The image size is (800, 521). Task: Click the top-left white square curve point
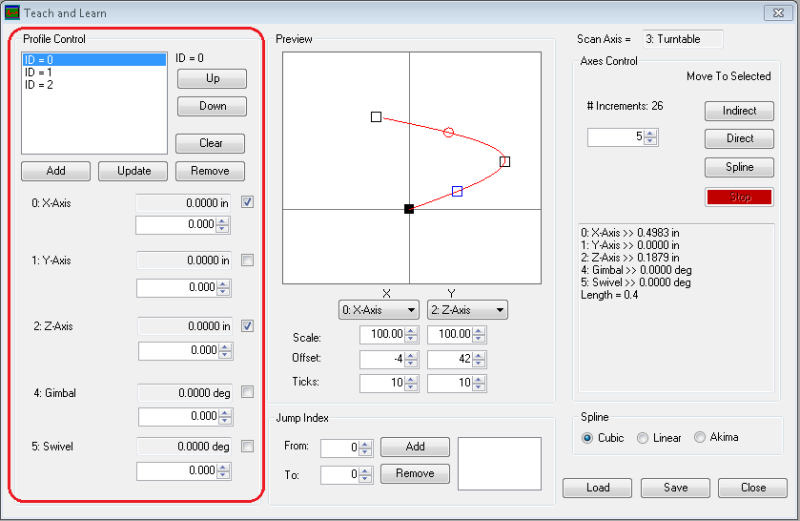[376, 117]
